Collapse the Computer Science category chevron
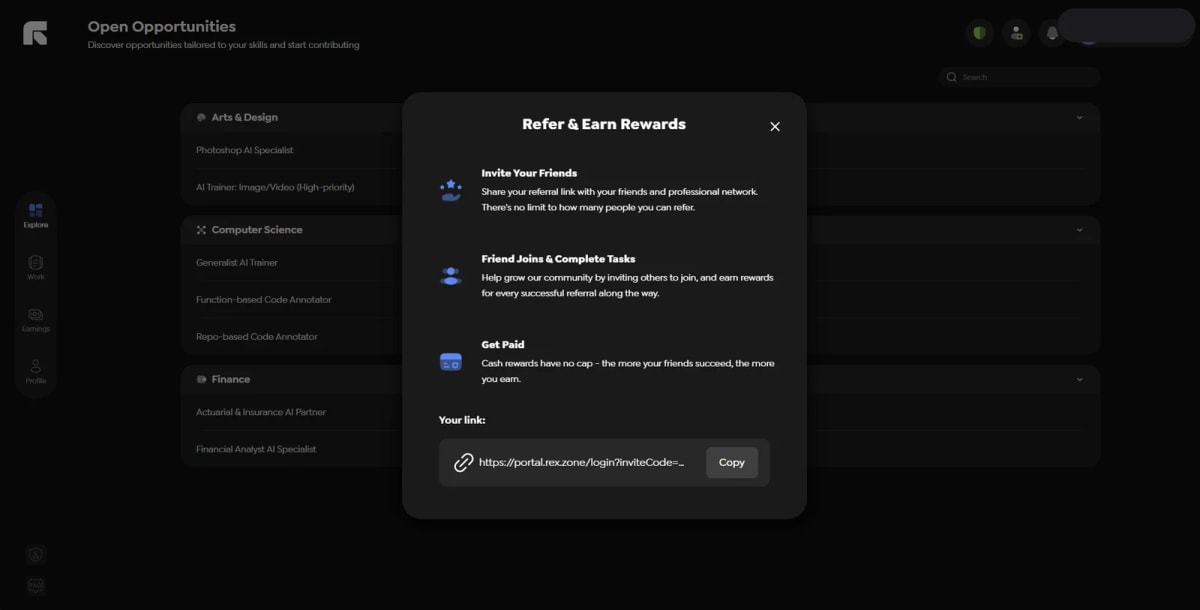 pos(1079,230)
